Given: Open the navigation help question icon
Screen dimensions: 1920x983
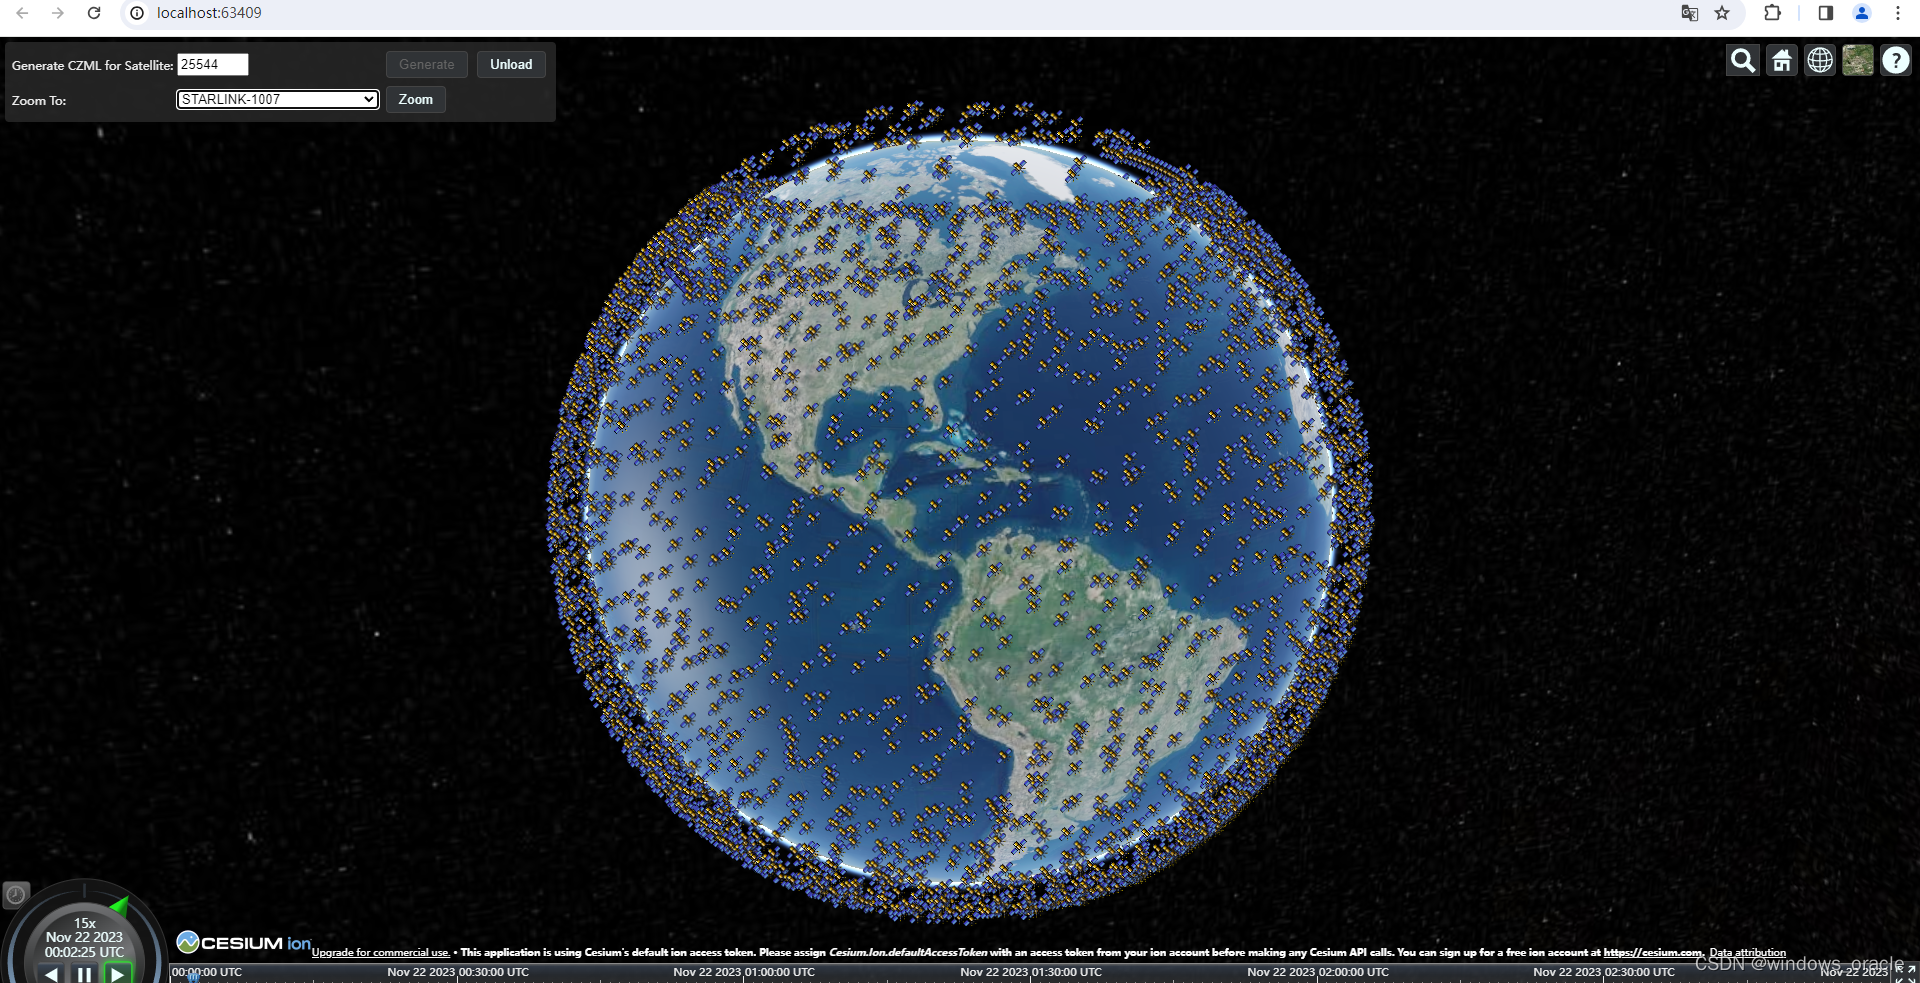Looking at the screenshot, I should coord(1896,61).
